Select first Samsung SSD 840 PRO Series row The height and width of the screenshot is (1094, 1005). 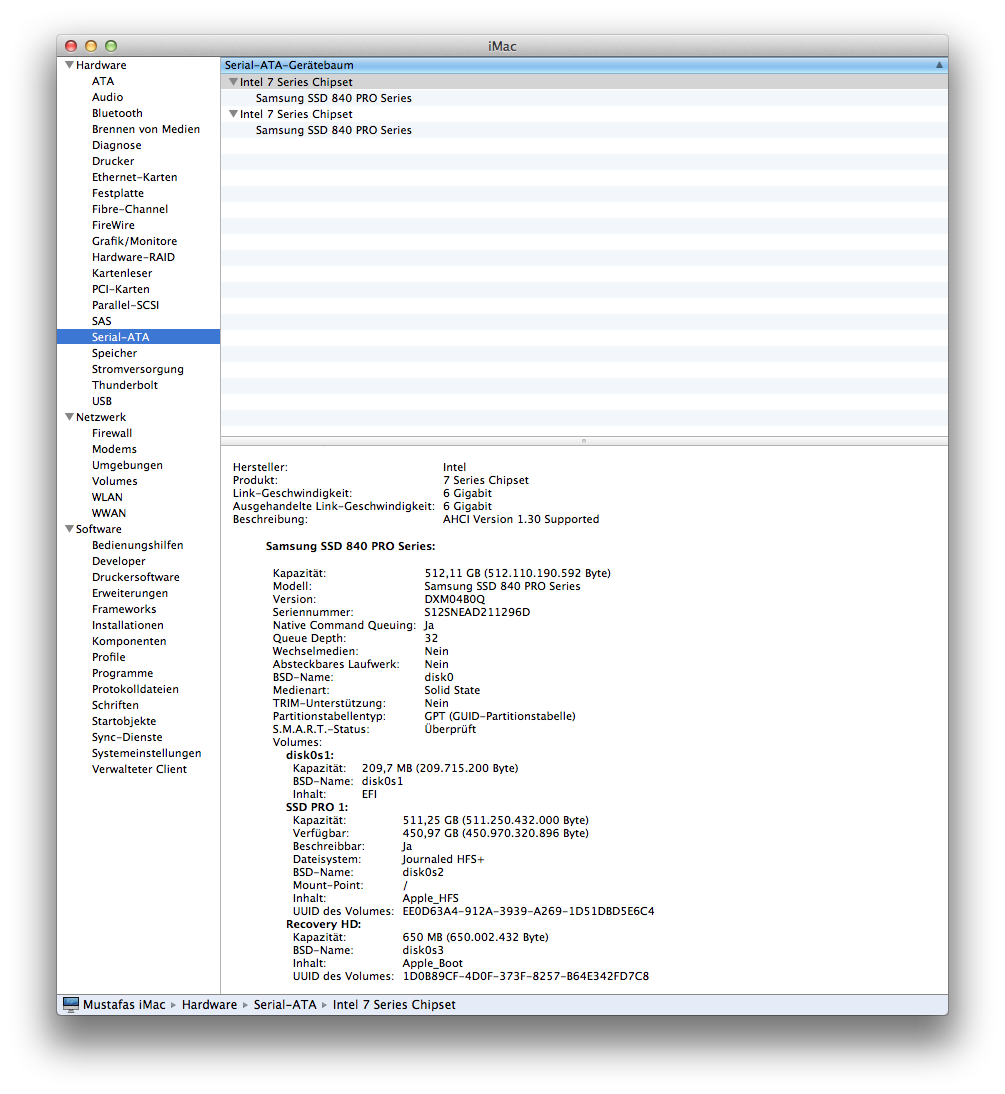pos(584,98)
